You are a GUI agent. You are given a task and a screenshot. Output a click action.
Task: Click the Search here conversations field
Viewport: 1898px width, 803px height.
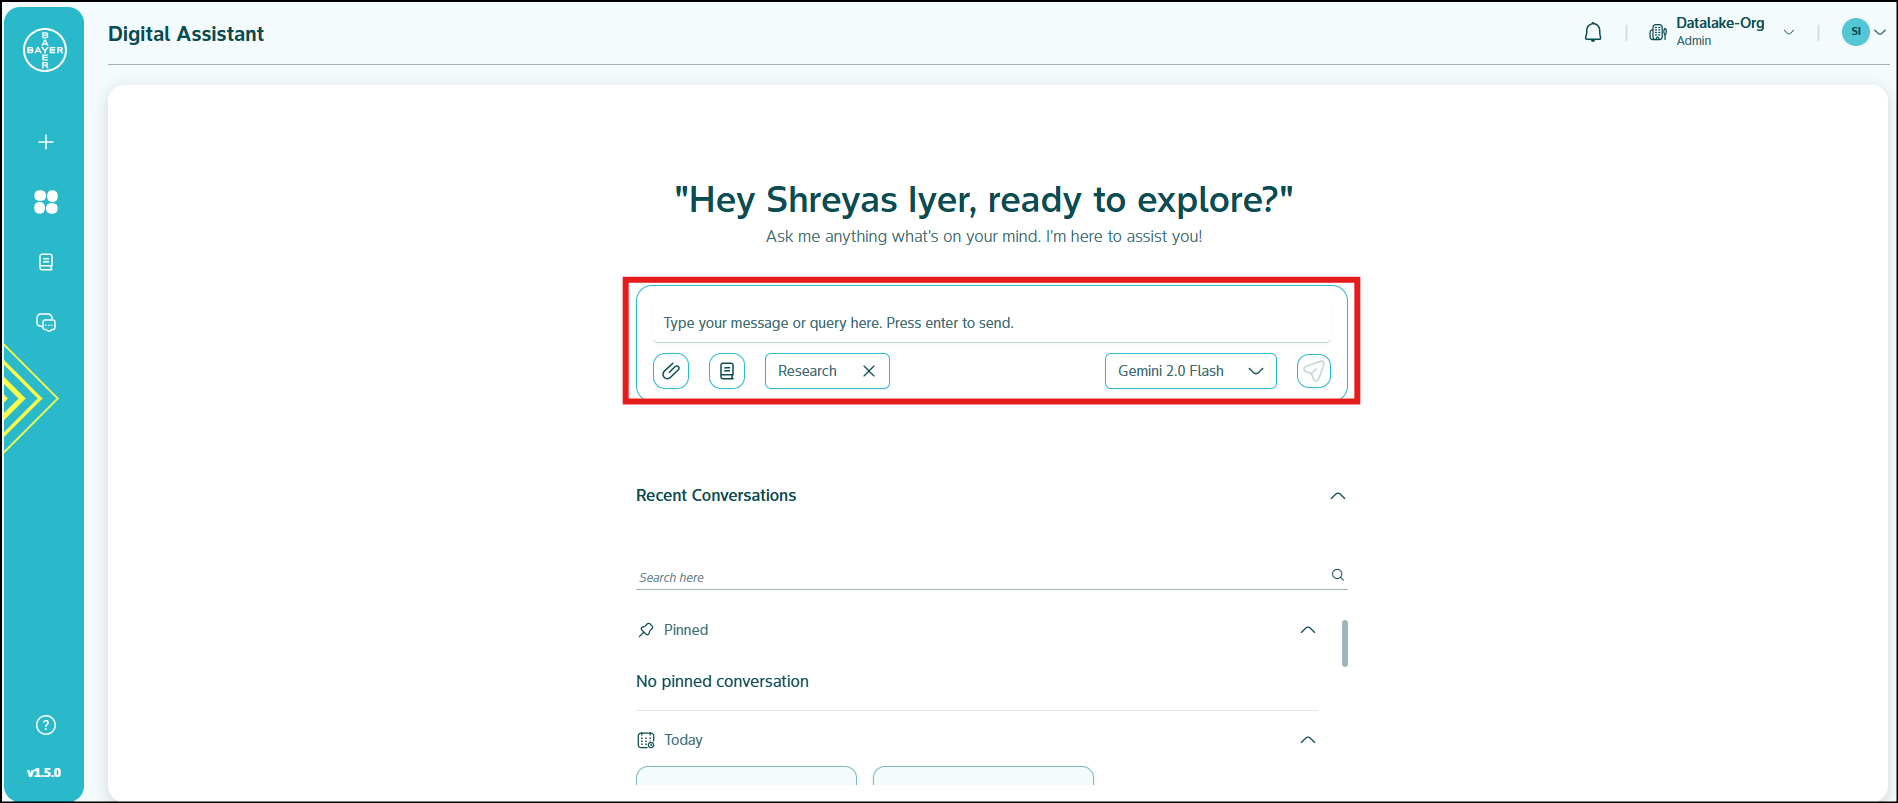[x=980, y=577]
